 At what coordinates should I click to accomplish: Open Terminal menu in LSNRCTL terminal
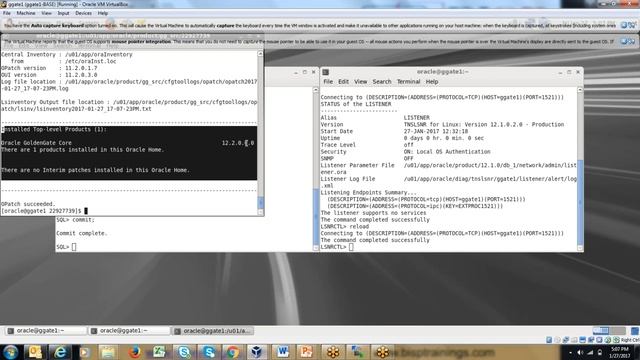pyautogui.click(x=408, y=82)
